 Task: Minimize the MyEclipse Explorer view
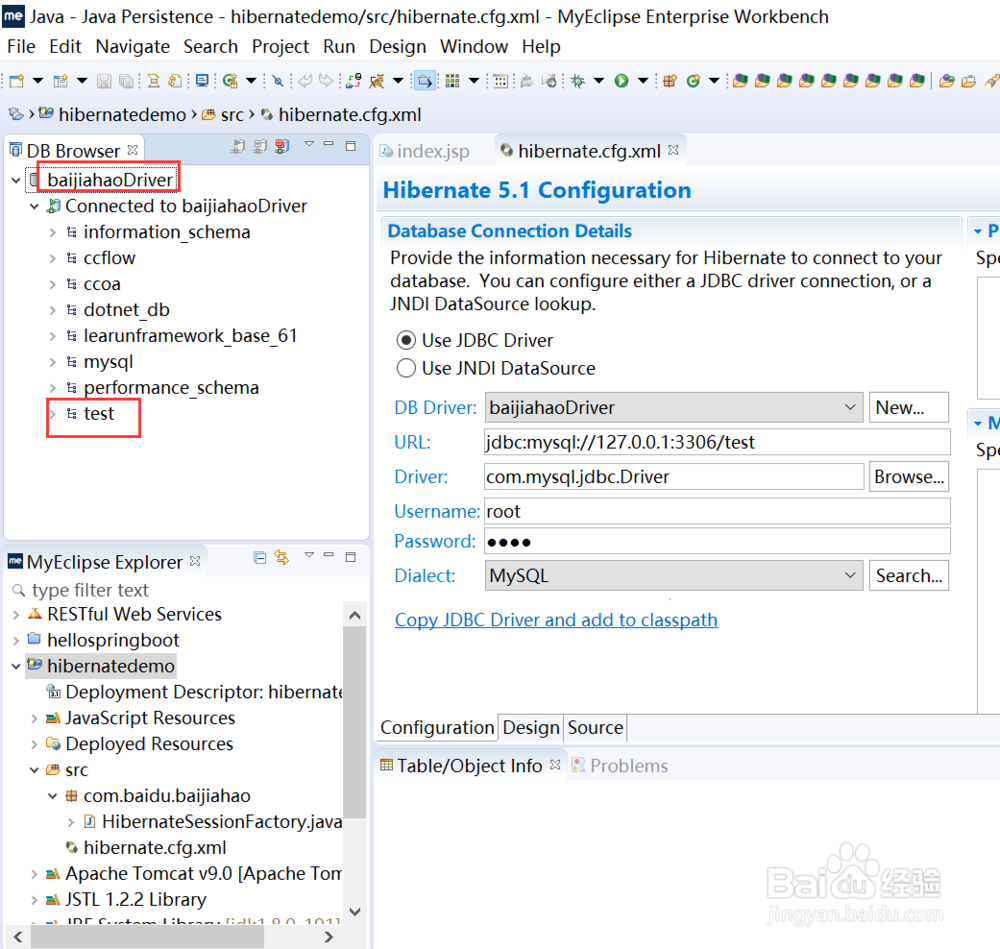click(328, 555)
